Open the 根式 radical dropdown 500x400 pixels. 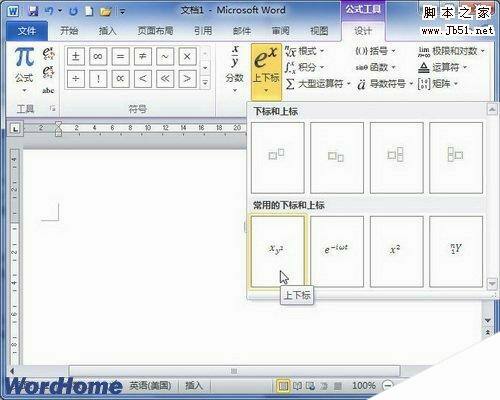pos(305,51)
